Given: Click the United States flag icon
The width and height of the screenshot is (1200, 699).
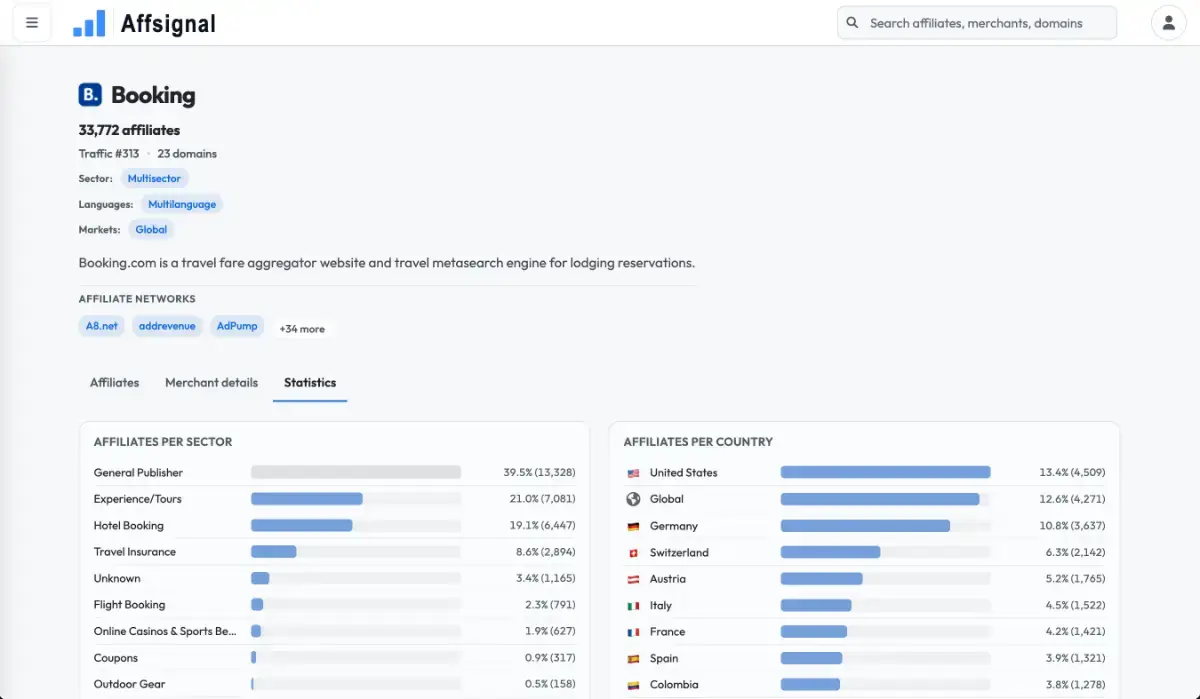Looking at the screenshot, I should 633,473.
